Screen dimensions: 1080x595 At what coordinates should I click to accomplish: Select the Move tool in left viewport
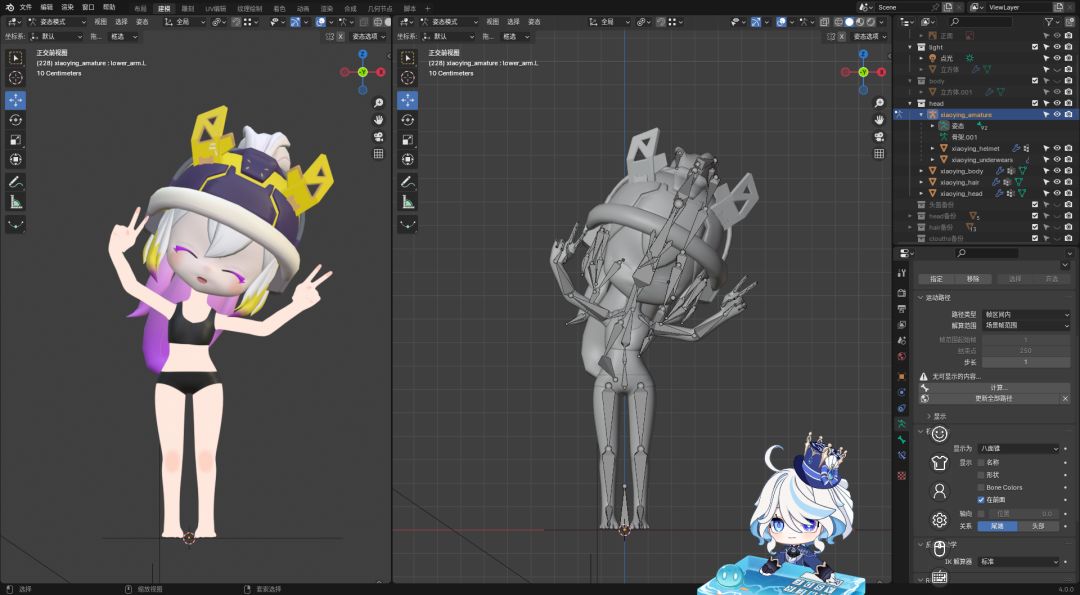[16, 100]
